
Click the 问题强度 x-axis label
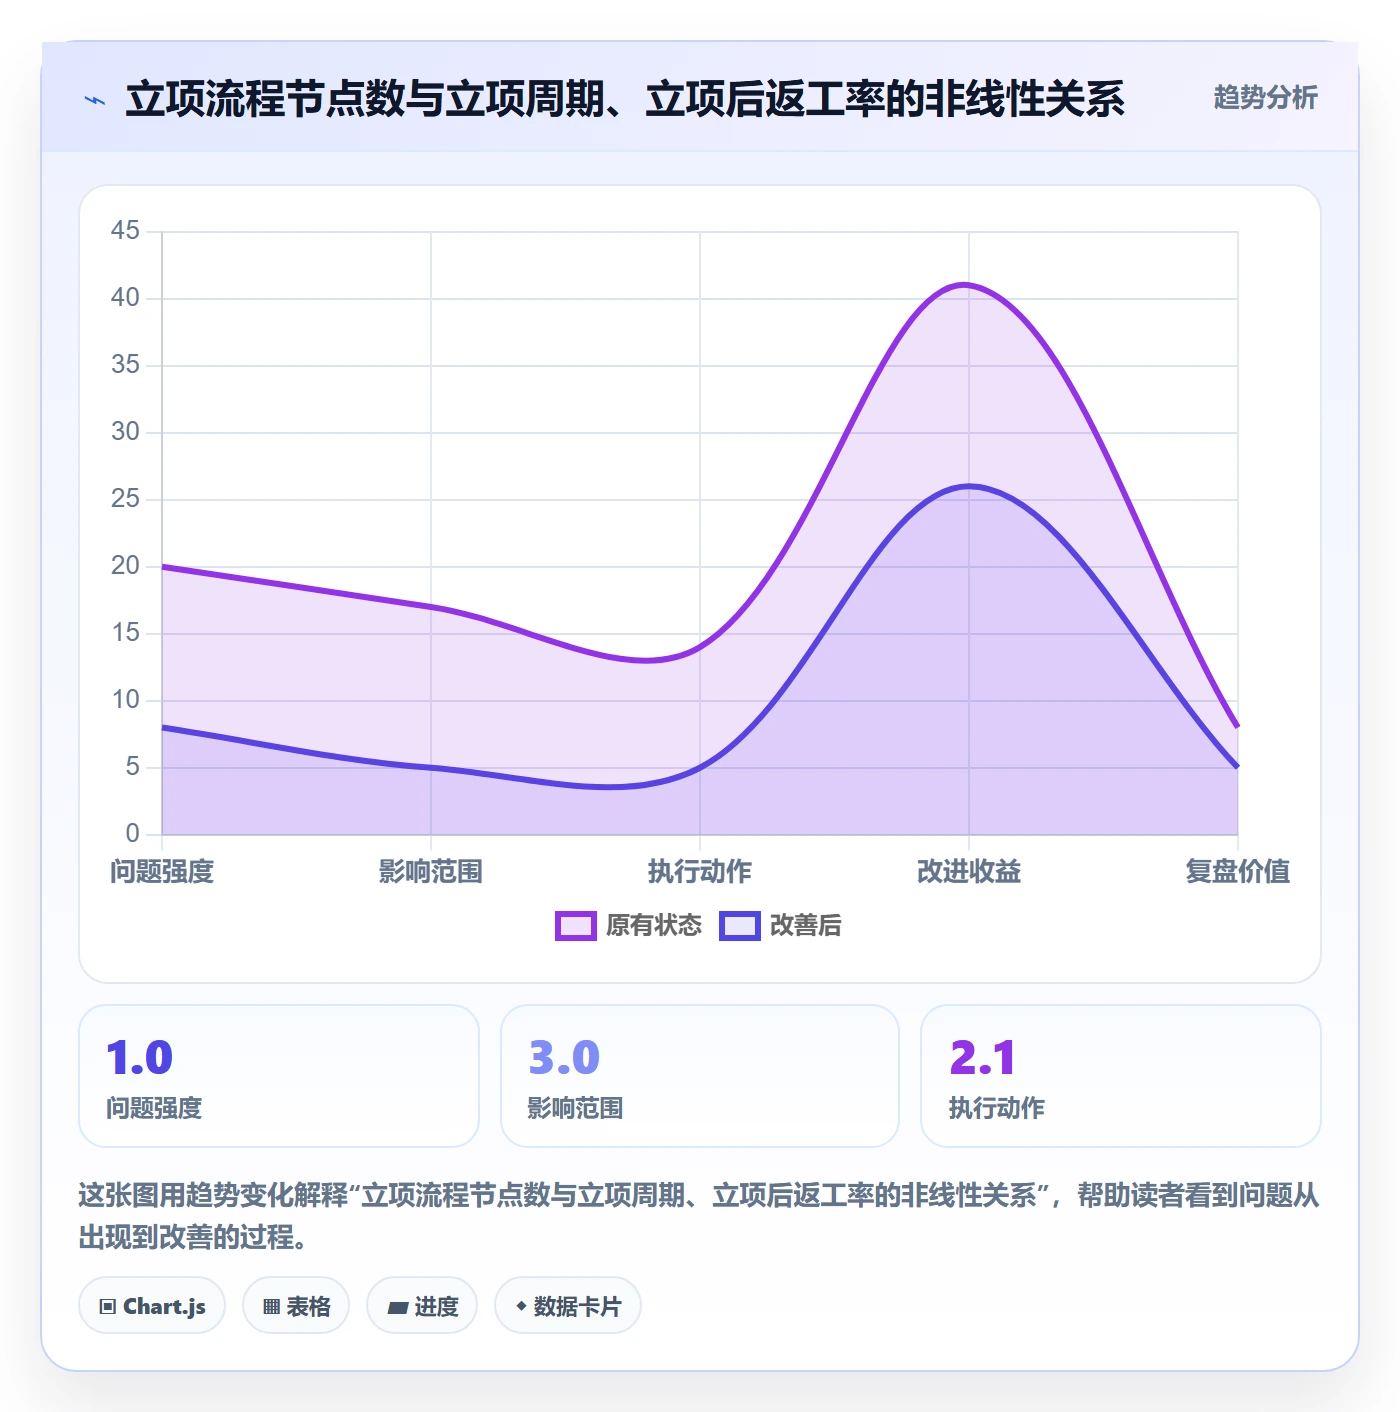point(162,871)
